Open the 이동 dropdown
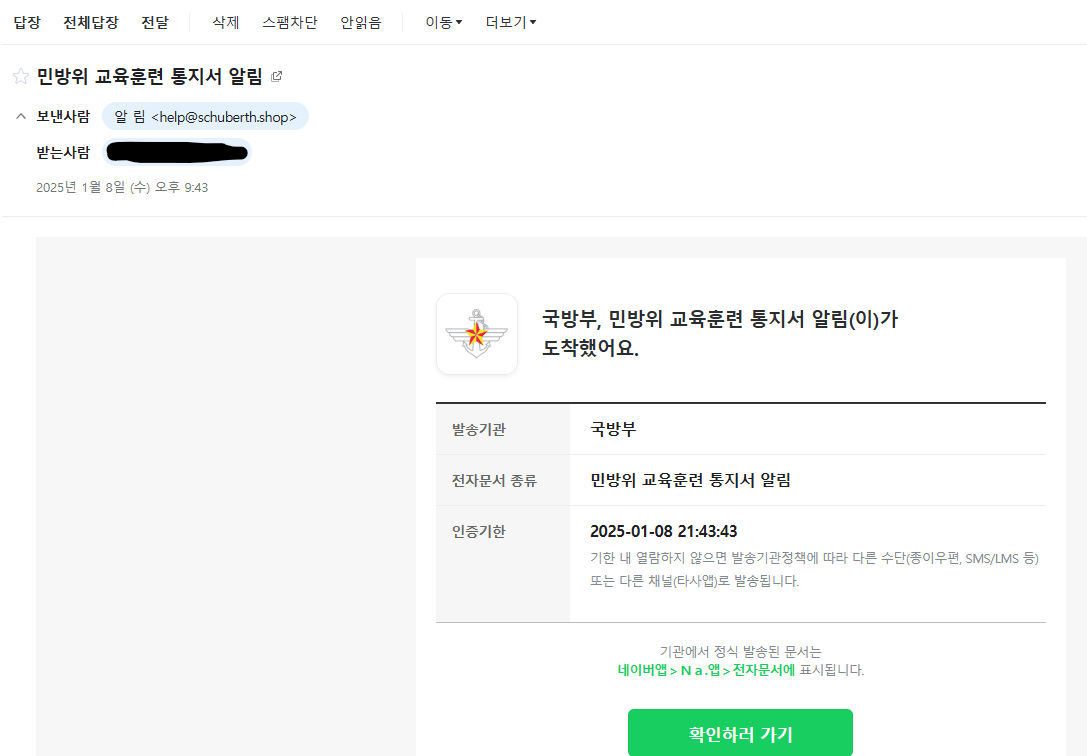Image resolution: width=1087 pixels, height=756 pixels. [x=443, y=22]
